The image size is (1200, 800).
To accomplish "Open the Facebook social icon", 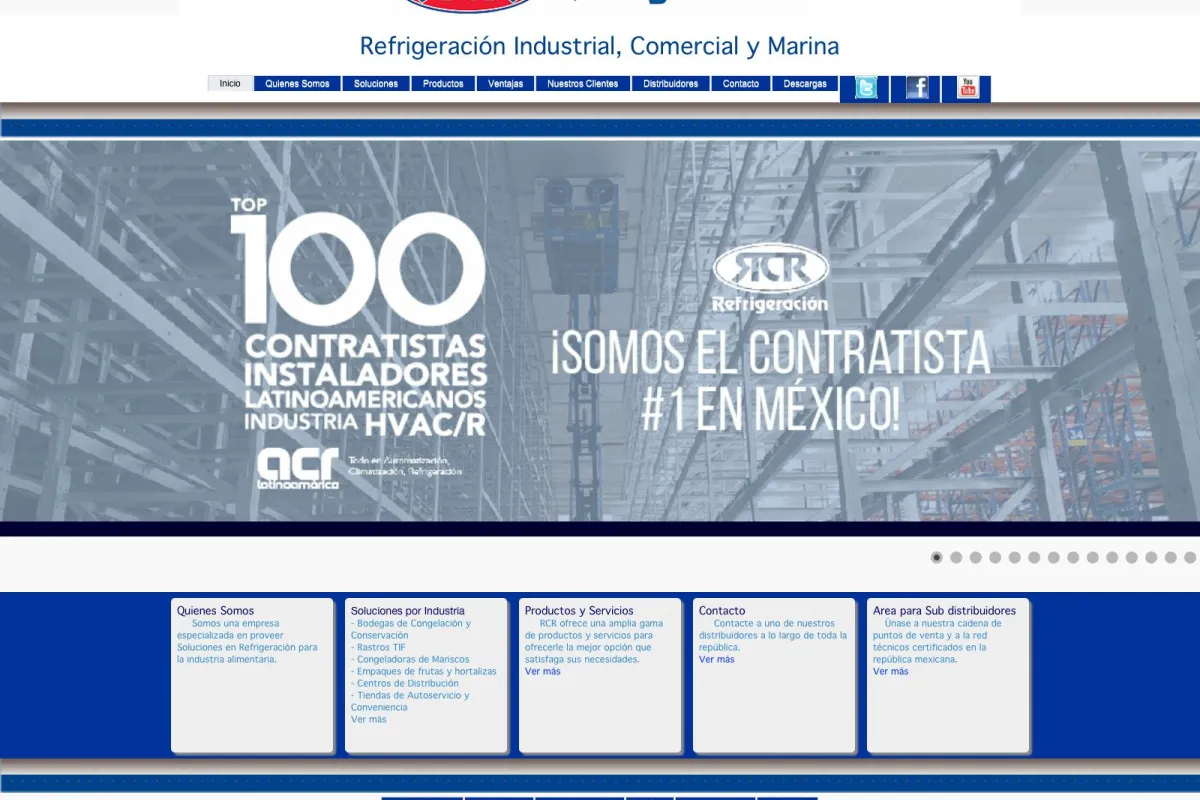I will (x=917, y=88).
